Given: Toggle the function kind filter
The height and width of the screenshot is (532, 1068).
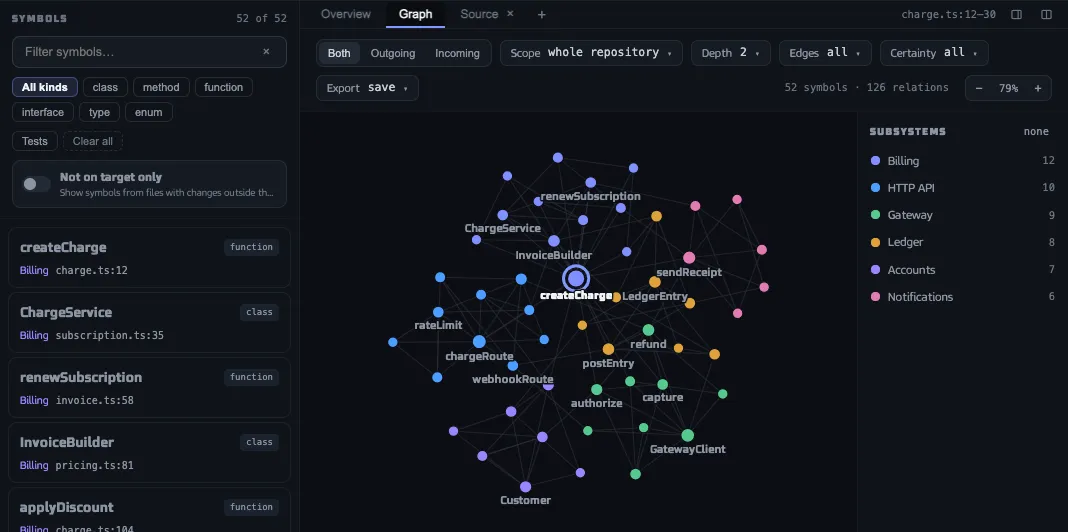Looking at the screenshot, I should [223, 87].
